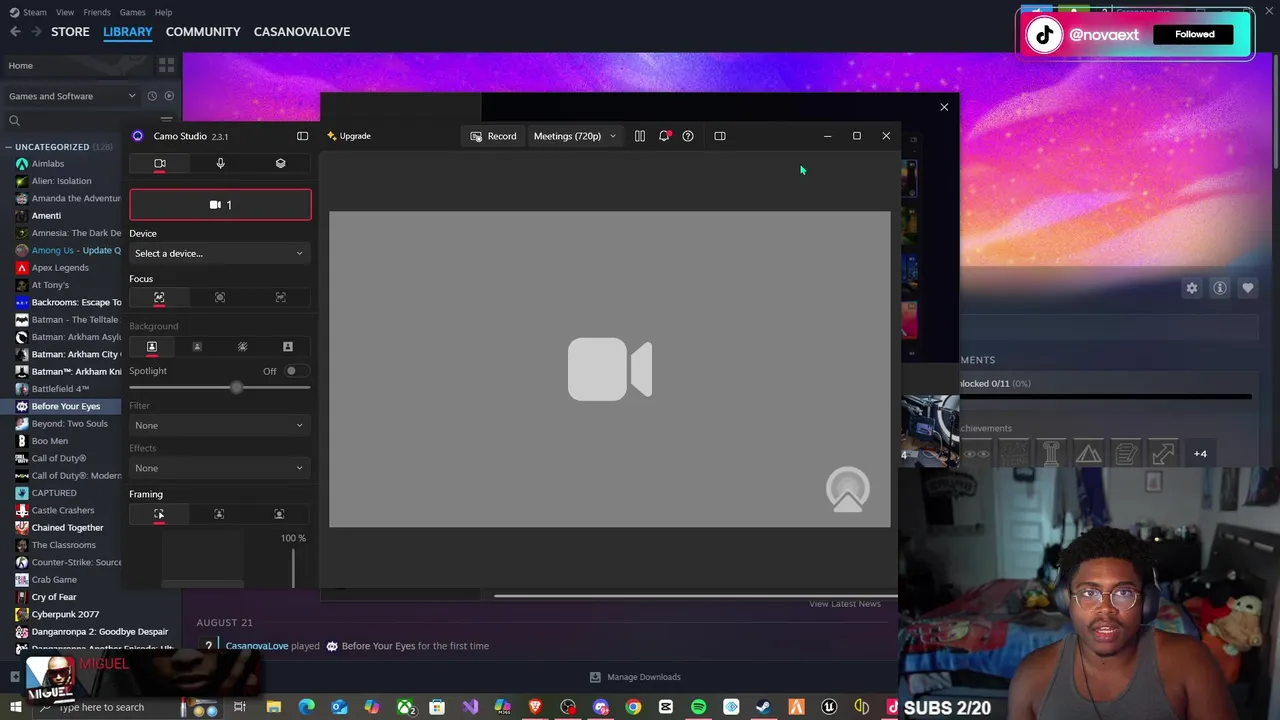Select scene number 1 camera button
The height and width of the screenshot is (720, 1280).
tap(220, 205)
